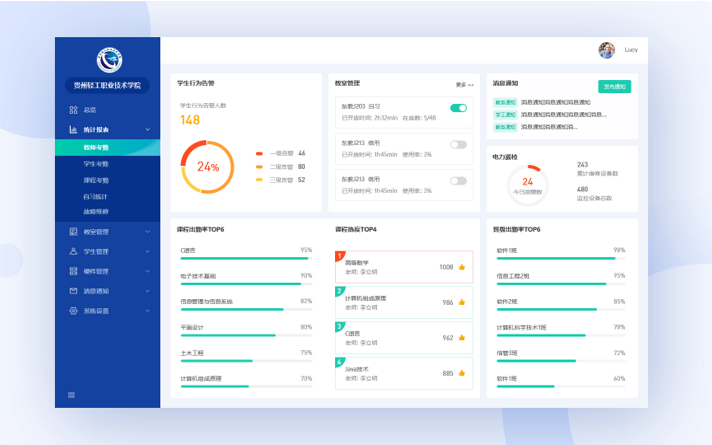Click thumbs-up icon beside 986
Image resolution: width=712 pixels, height=445 pixels.
click(x=462, y=302)
